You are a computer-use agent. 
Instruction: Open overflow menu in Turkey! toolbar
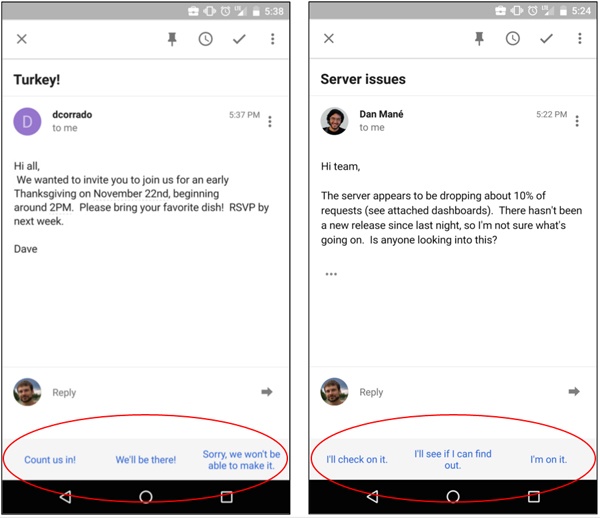pyautogui.click(x=272, y=39)
